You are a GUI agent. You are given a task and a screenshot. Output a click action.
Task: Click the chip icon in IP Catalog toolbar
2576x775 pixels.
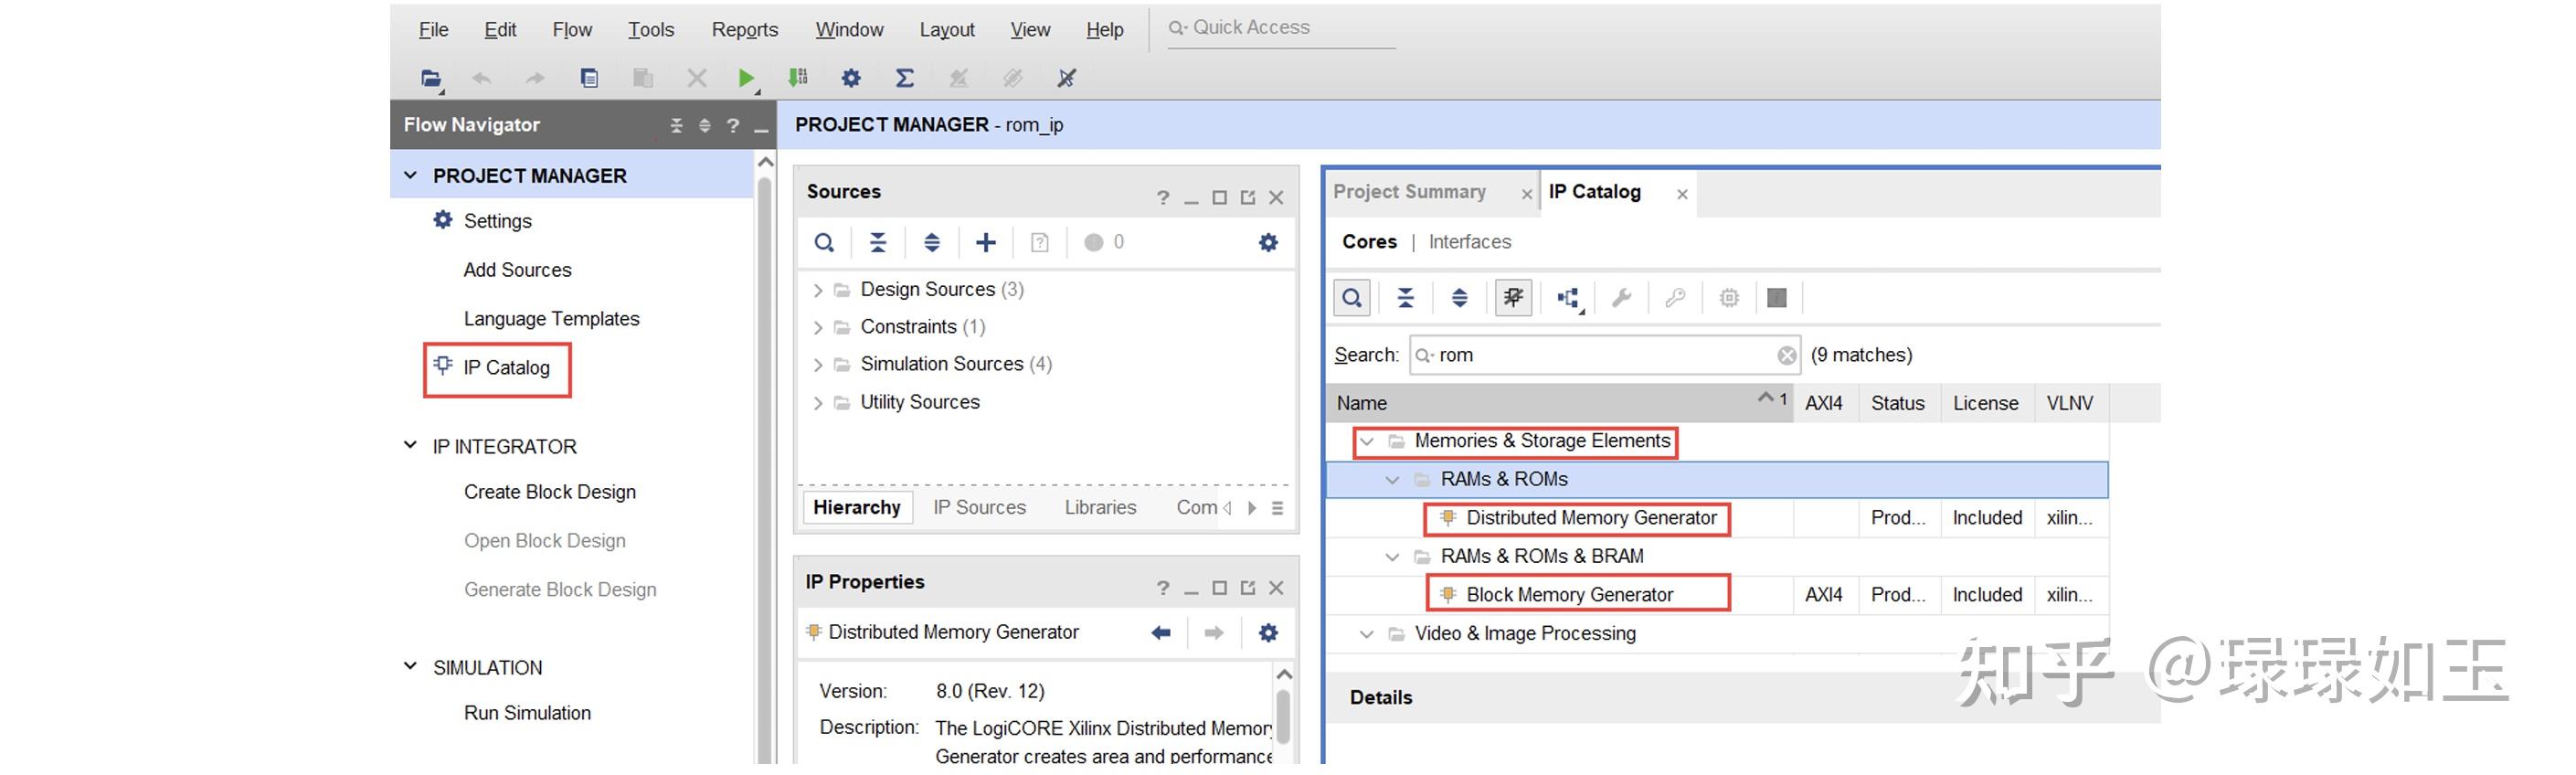coord(1729,298)
